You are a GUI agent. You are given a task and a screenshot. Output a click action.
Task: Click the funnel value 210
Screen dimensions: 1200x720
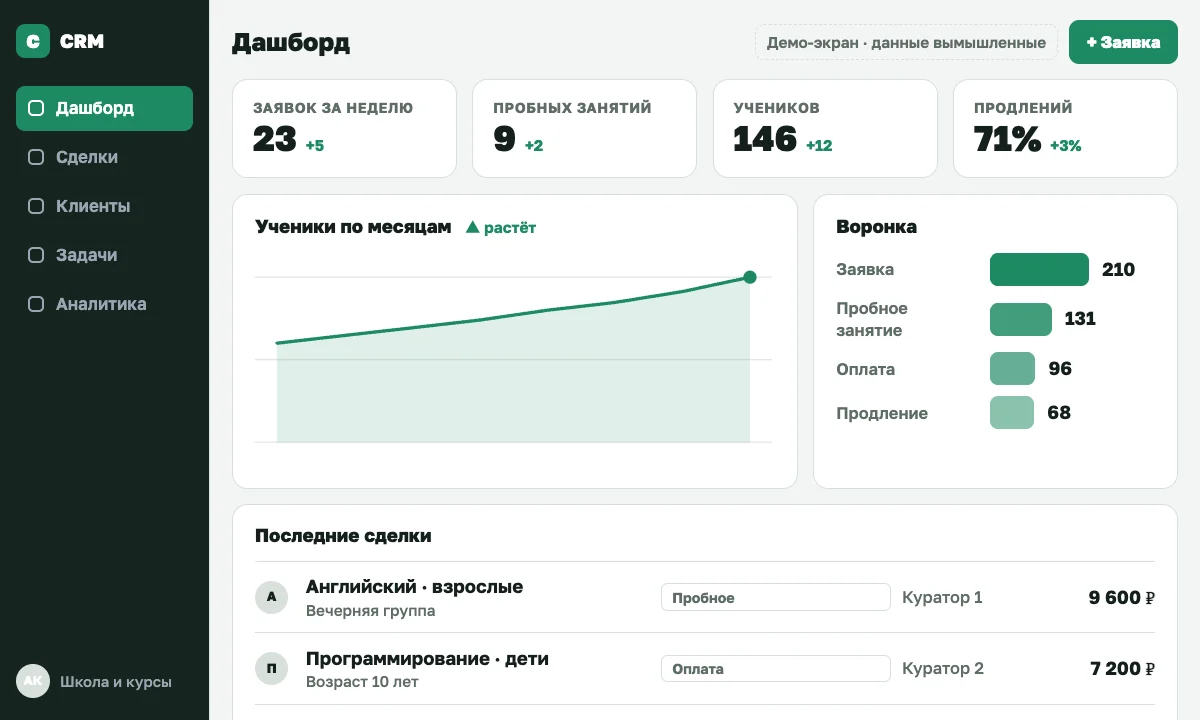coord(1118,269)
